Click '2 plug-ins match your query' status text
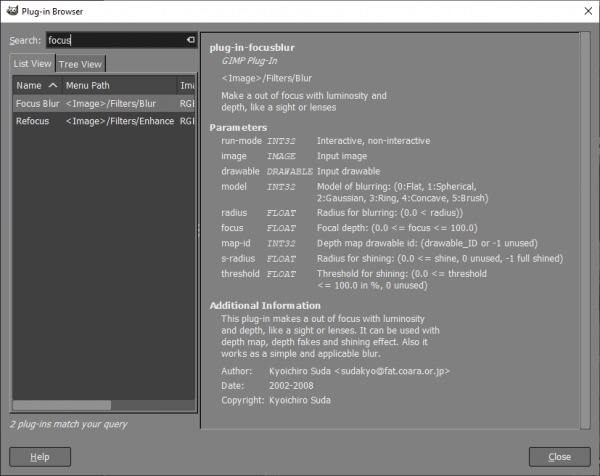The width and height of the screenshot is (600, 476). (x=69, y=424)
